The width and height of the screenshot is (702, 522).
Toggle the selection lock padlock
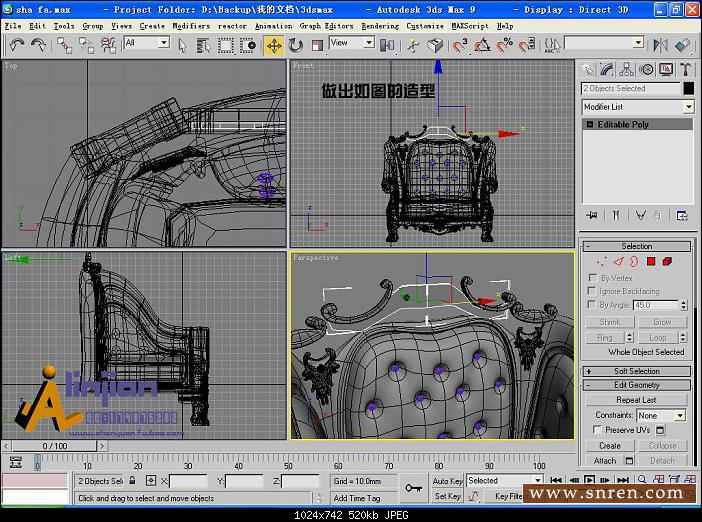point(132,480)
